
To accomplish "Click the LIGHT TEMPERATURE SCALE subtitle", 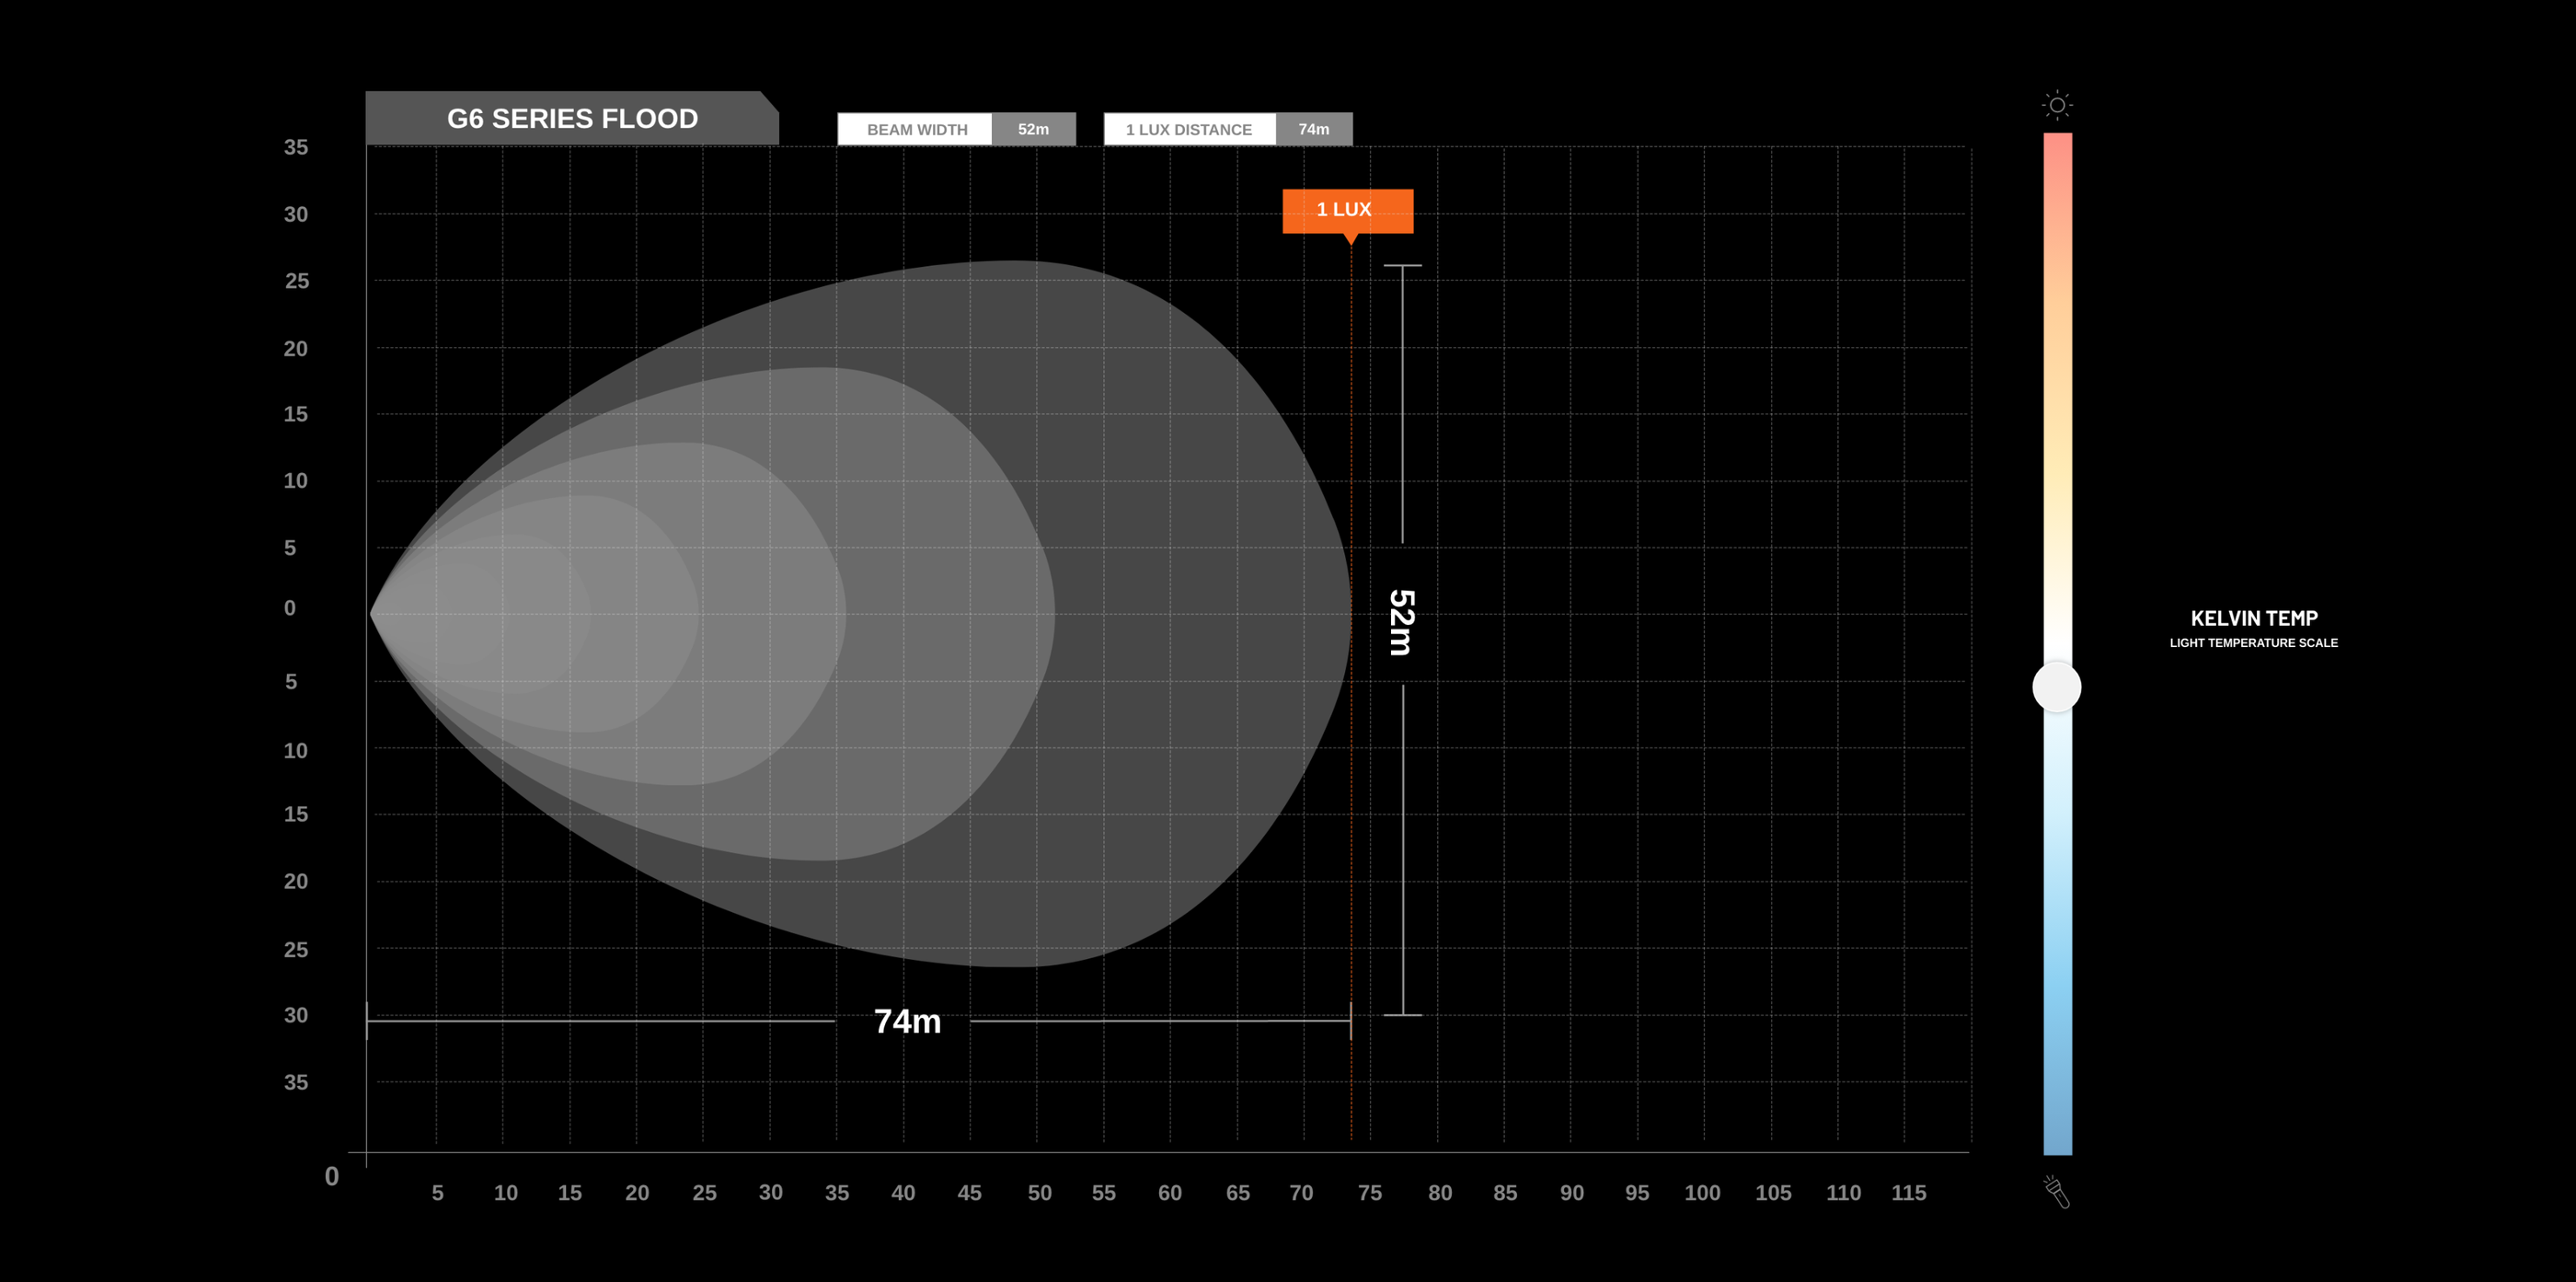I will coord(2253,643).
